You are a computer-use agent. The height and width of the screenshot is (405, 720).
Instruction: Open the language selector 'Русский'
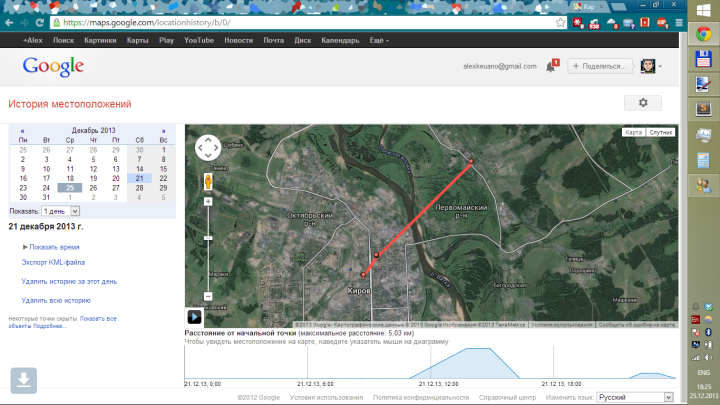pyautogui.click(x=635, y=397)
